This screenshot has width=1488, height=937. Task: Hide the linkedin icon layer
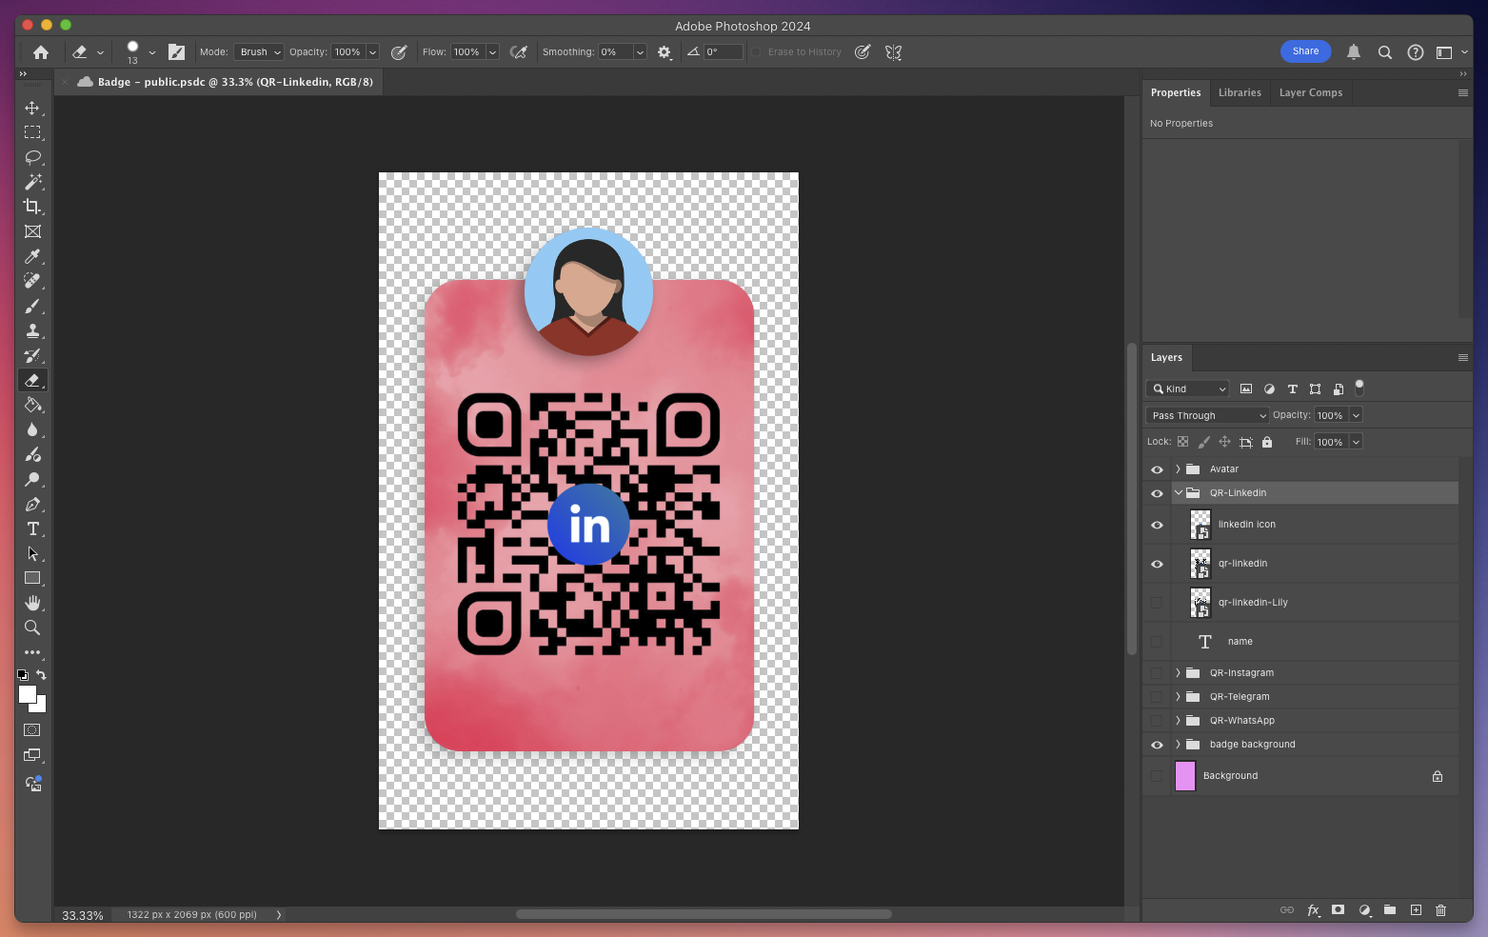1157,525
